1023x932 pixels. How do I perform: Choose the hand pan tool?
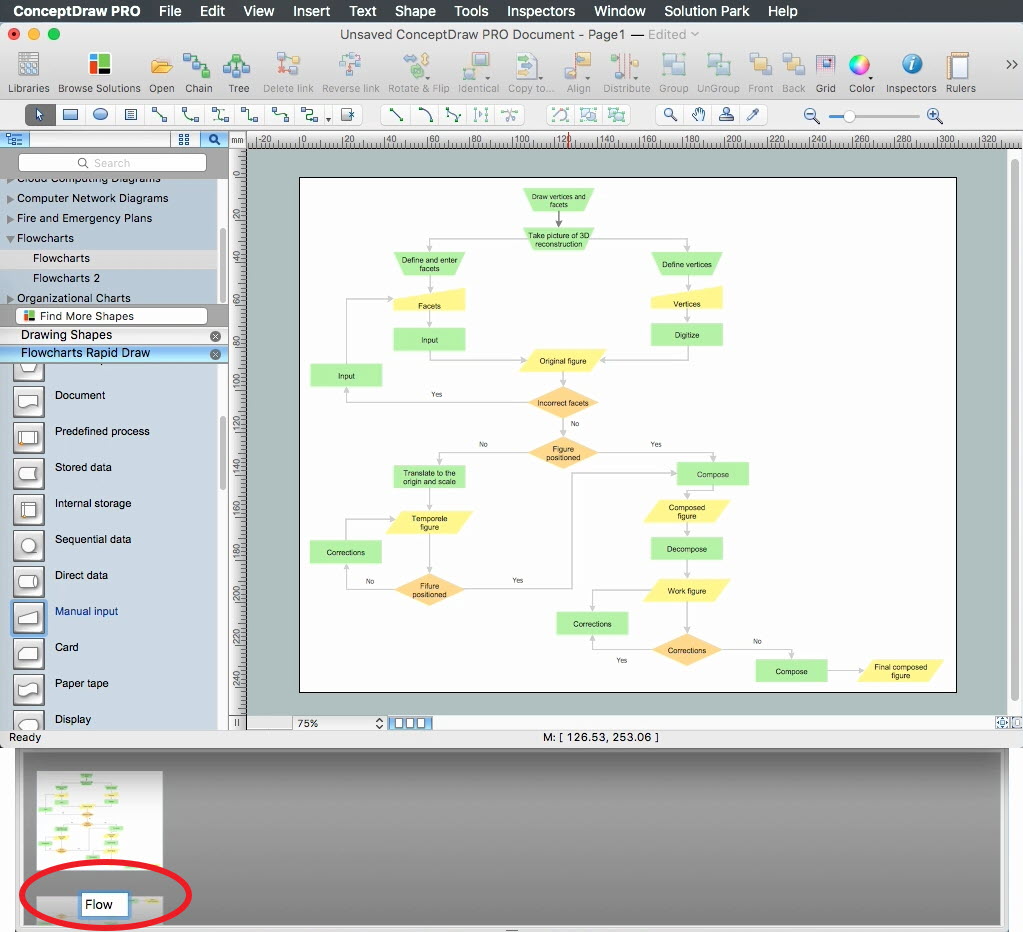[699, 115]
